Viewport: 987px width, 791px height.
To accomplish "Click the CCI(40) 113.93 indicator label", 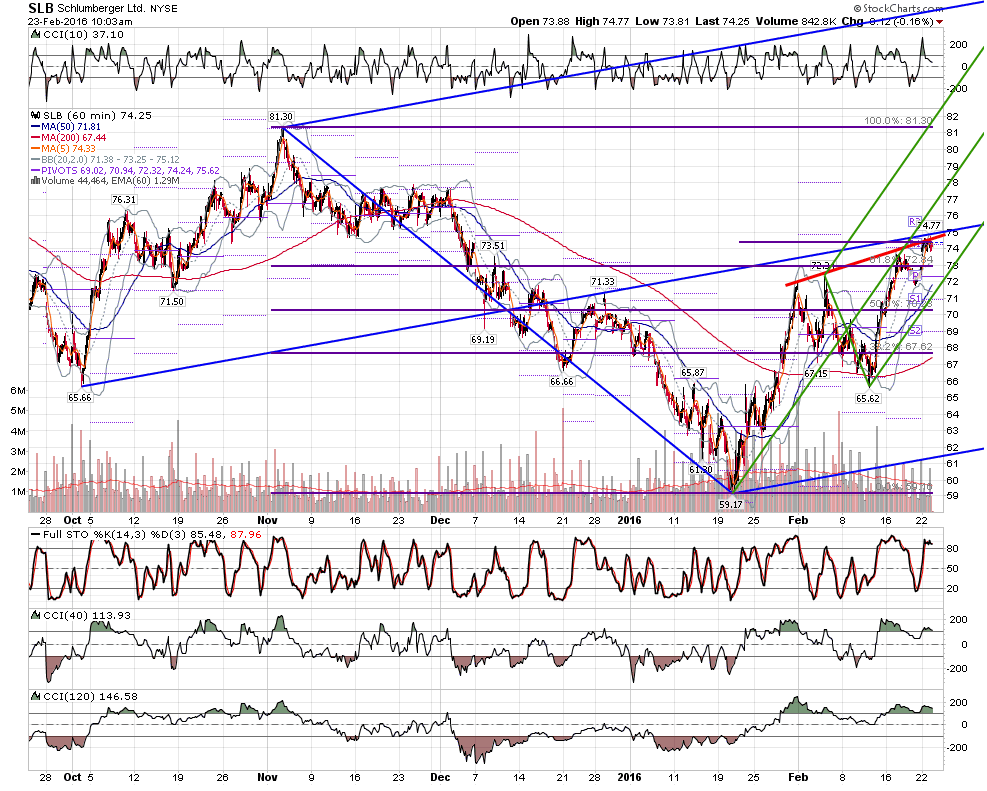I will tap(87, 615).
